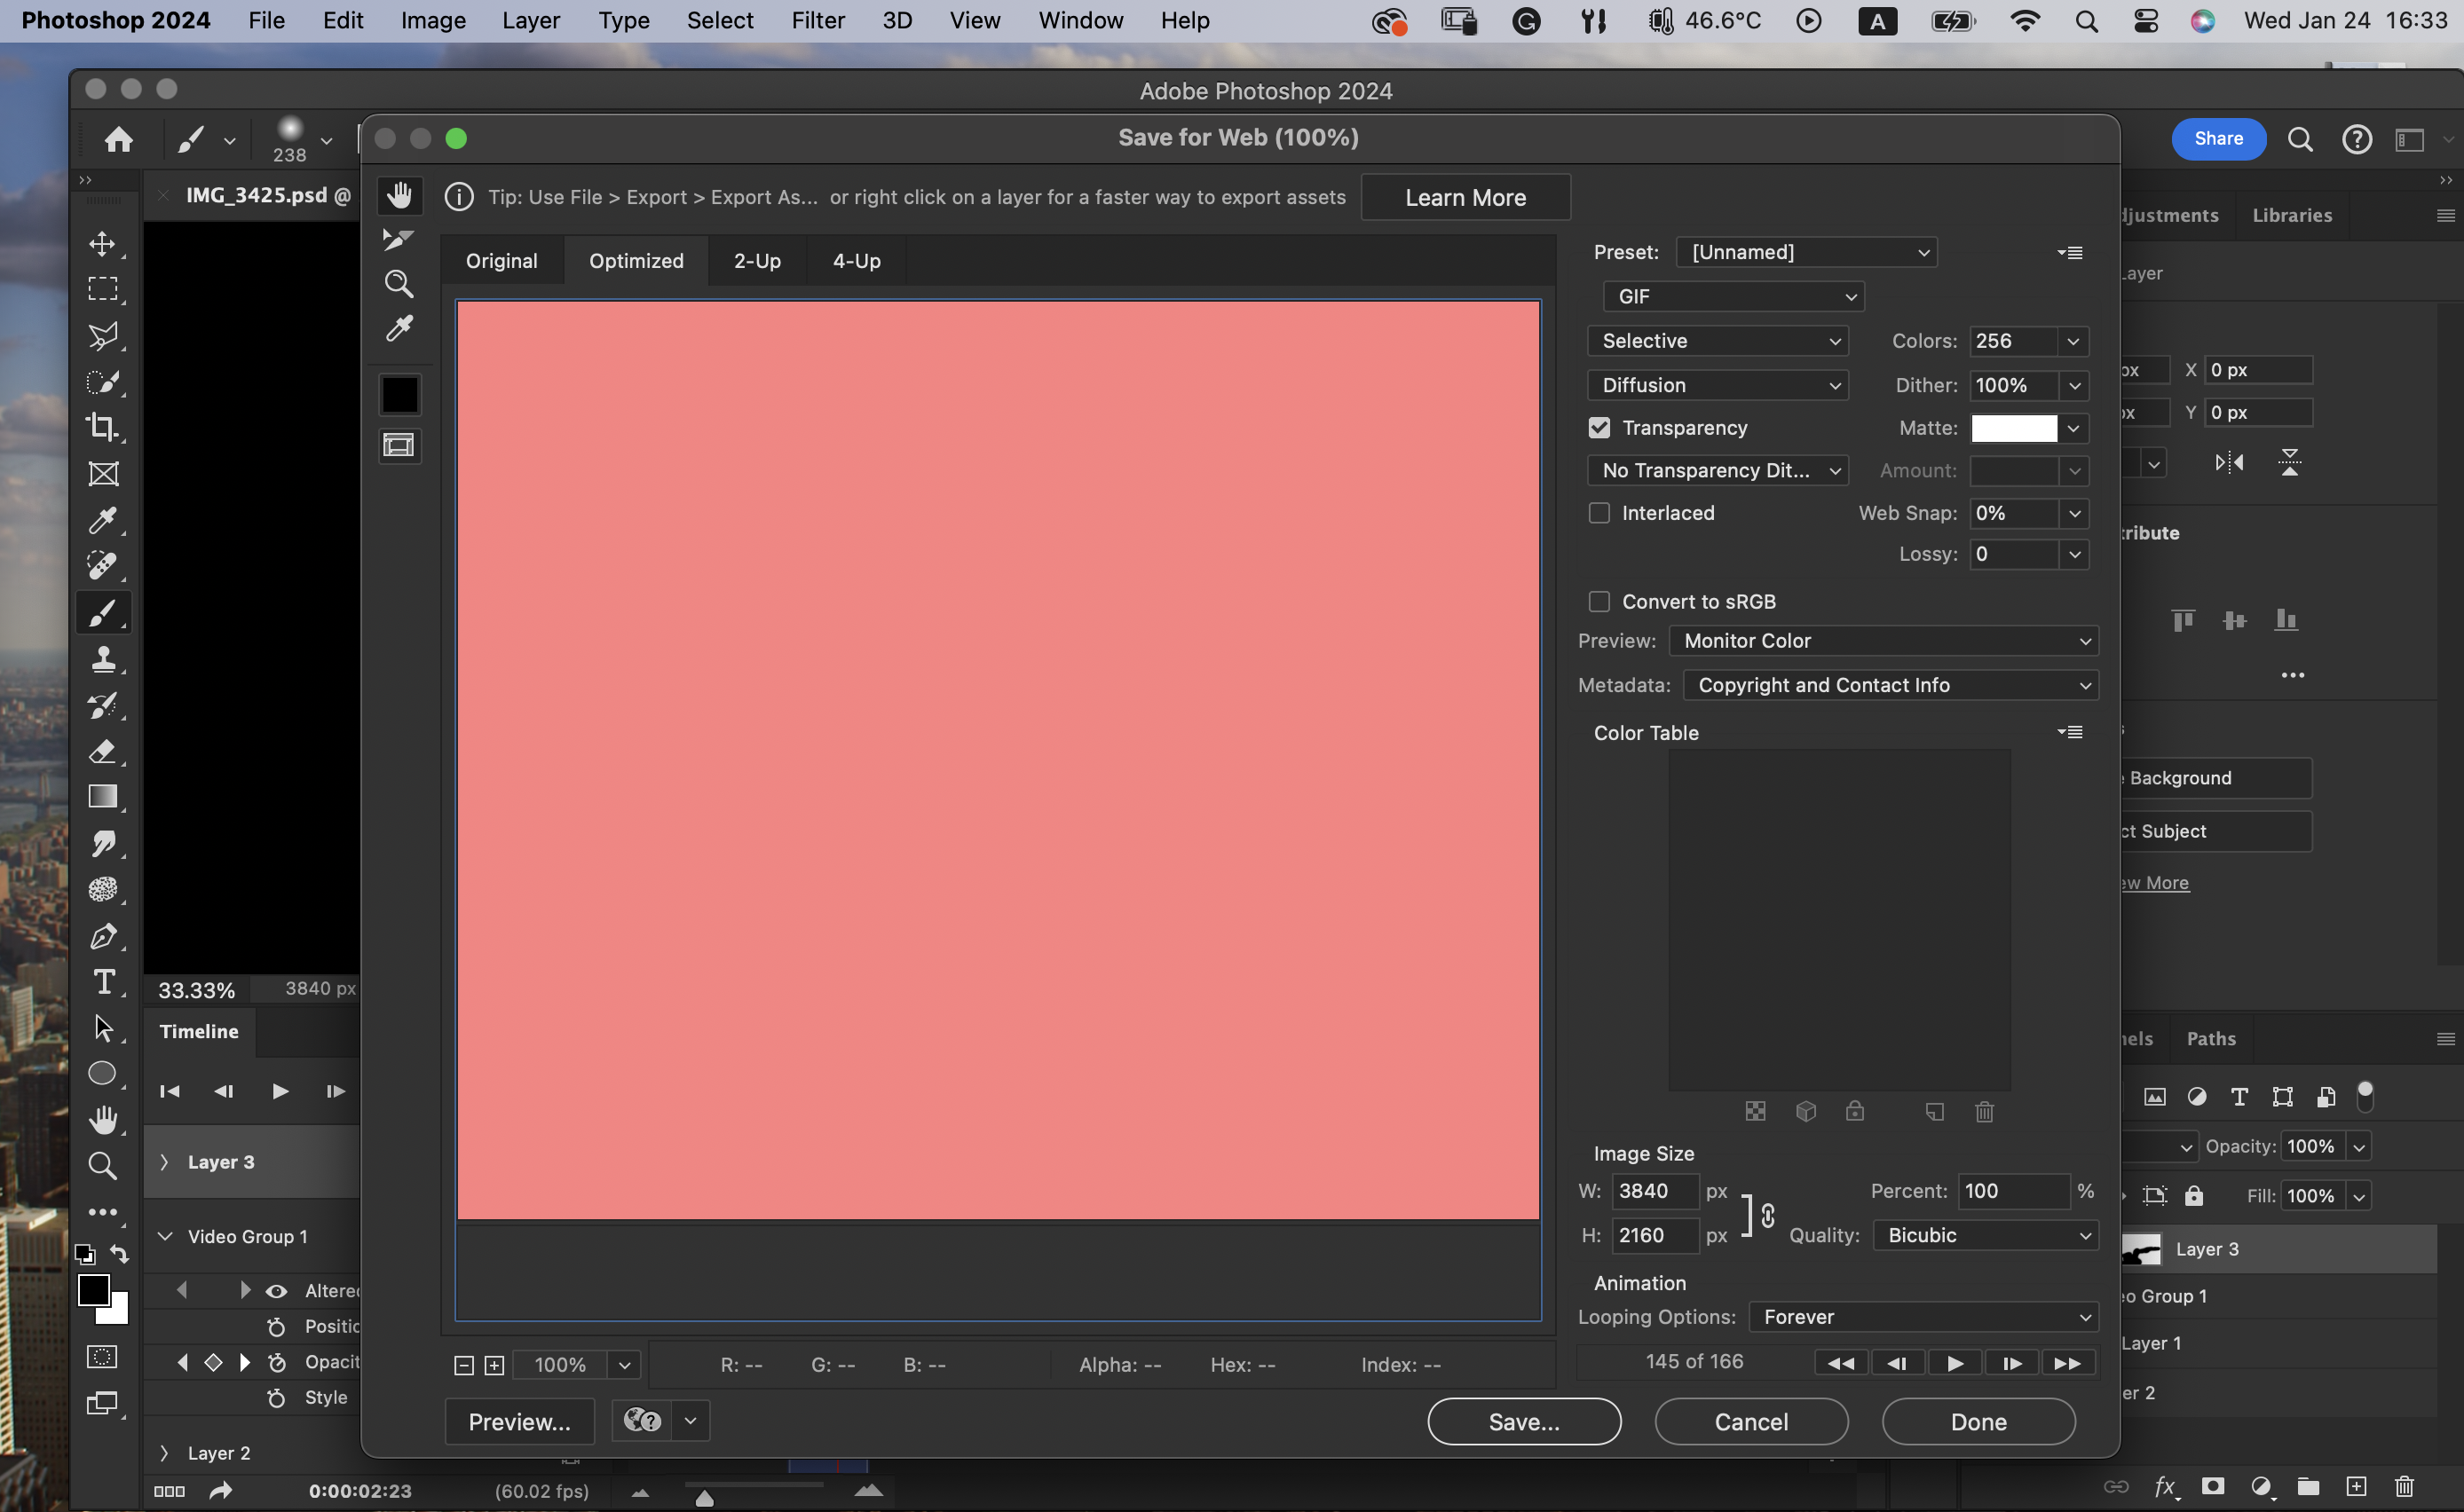Viewport: 2464px width, 1512px height.
Task: Disable the Transparency checkbox
Action: pyautogui.click(x=1599, y=428)
